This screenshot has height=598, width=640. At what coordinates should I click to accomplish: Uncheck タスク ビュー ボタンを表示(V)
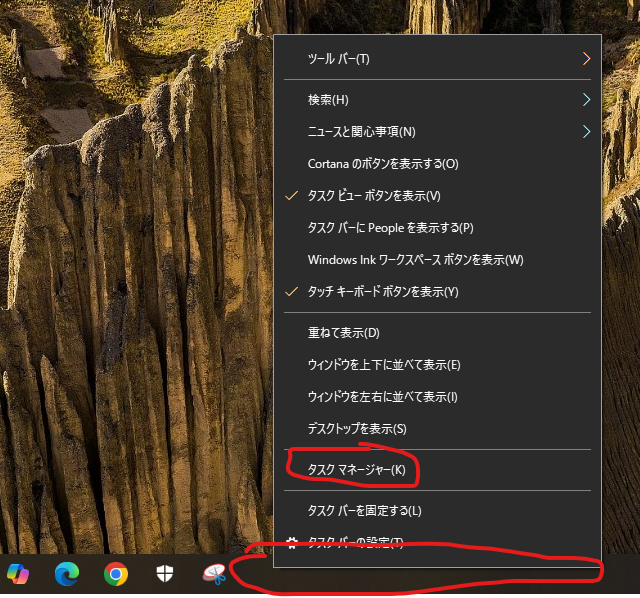[x=437, y=196]
